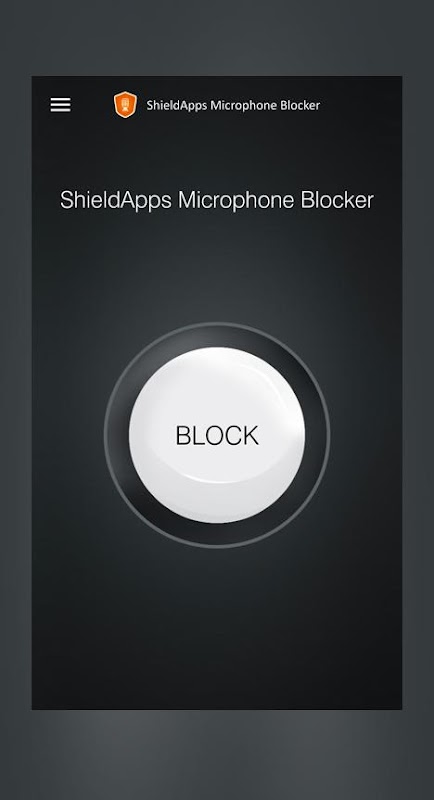Tap the BLOCK button to block microphone

click(x=217, y=435)
